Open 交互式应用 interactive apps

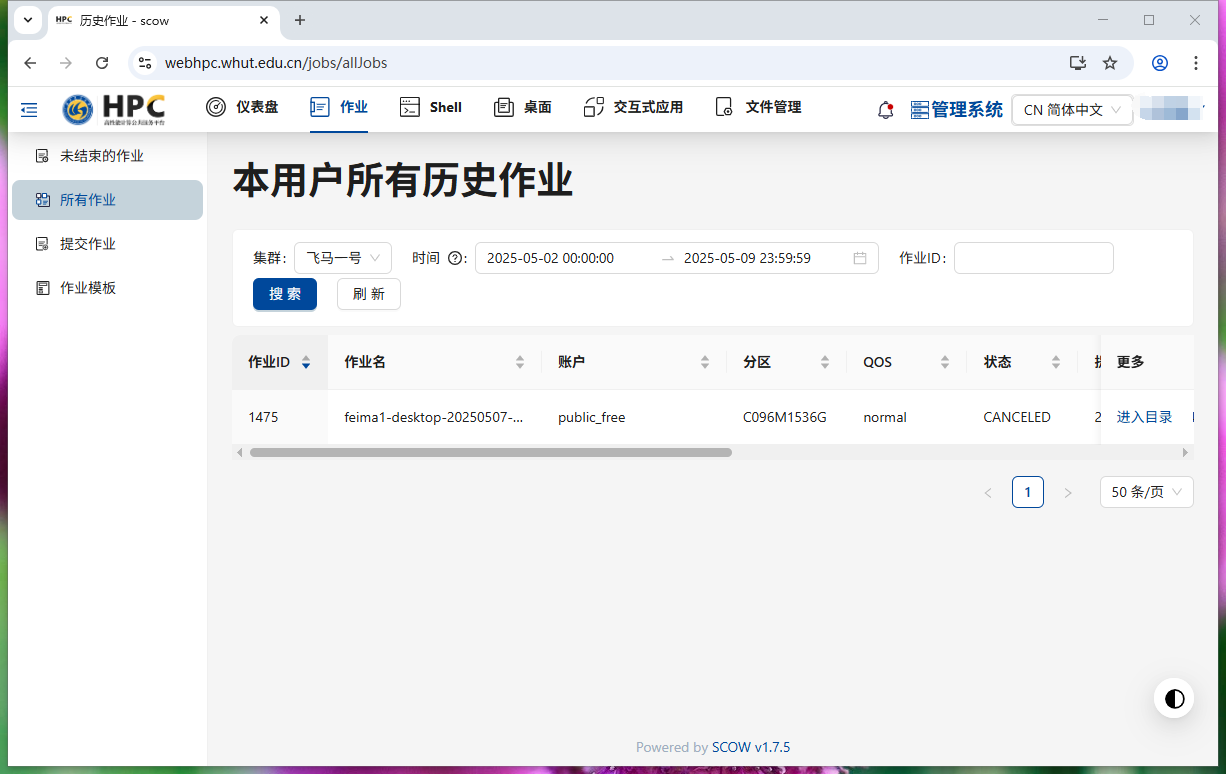pos(633,107)
